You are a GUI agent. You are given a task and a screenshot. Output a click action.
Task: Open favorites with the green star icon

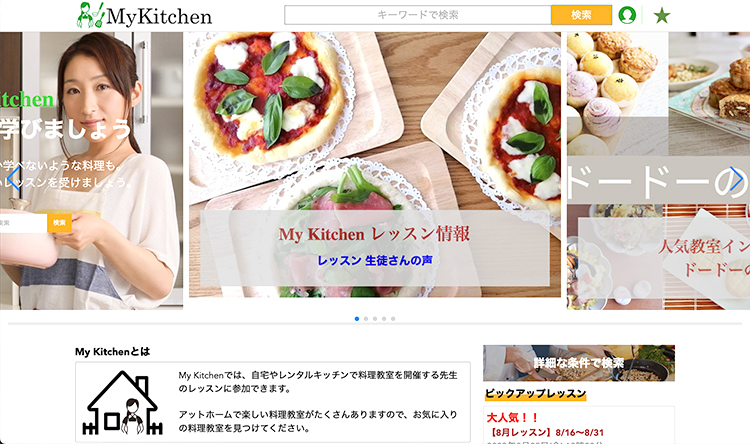pos(662,15)
